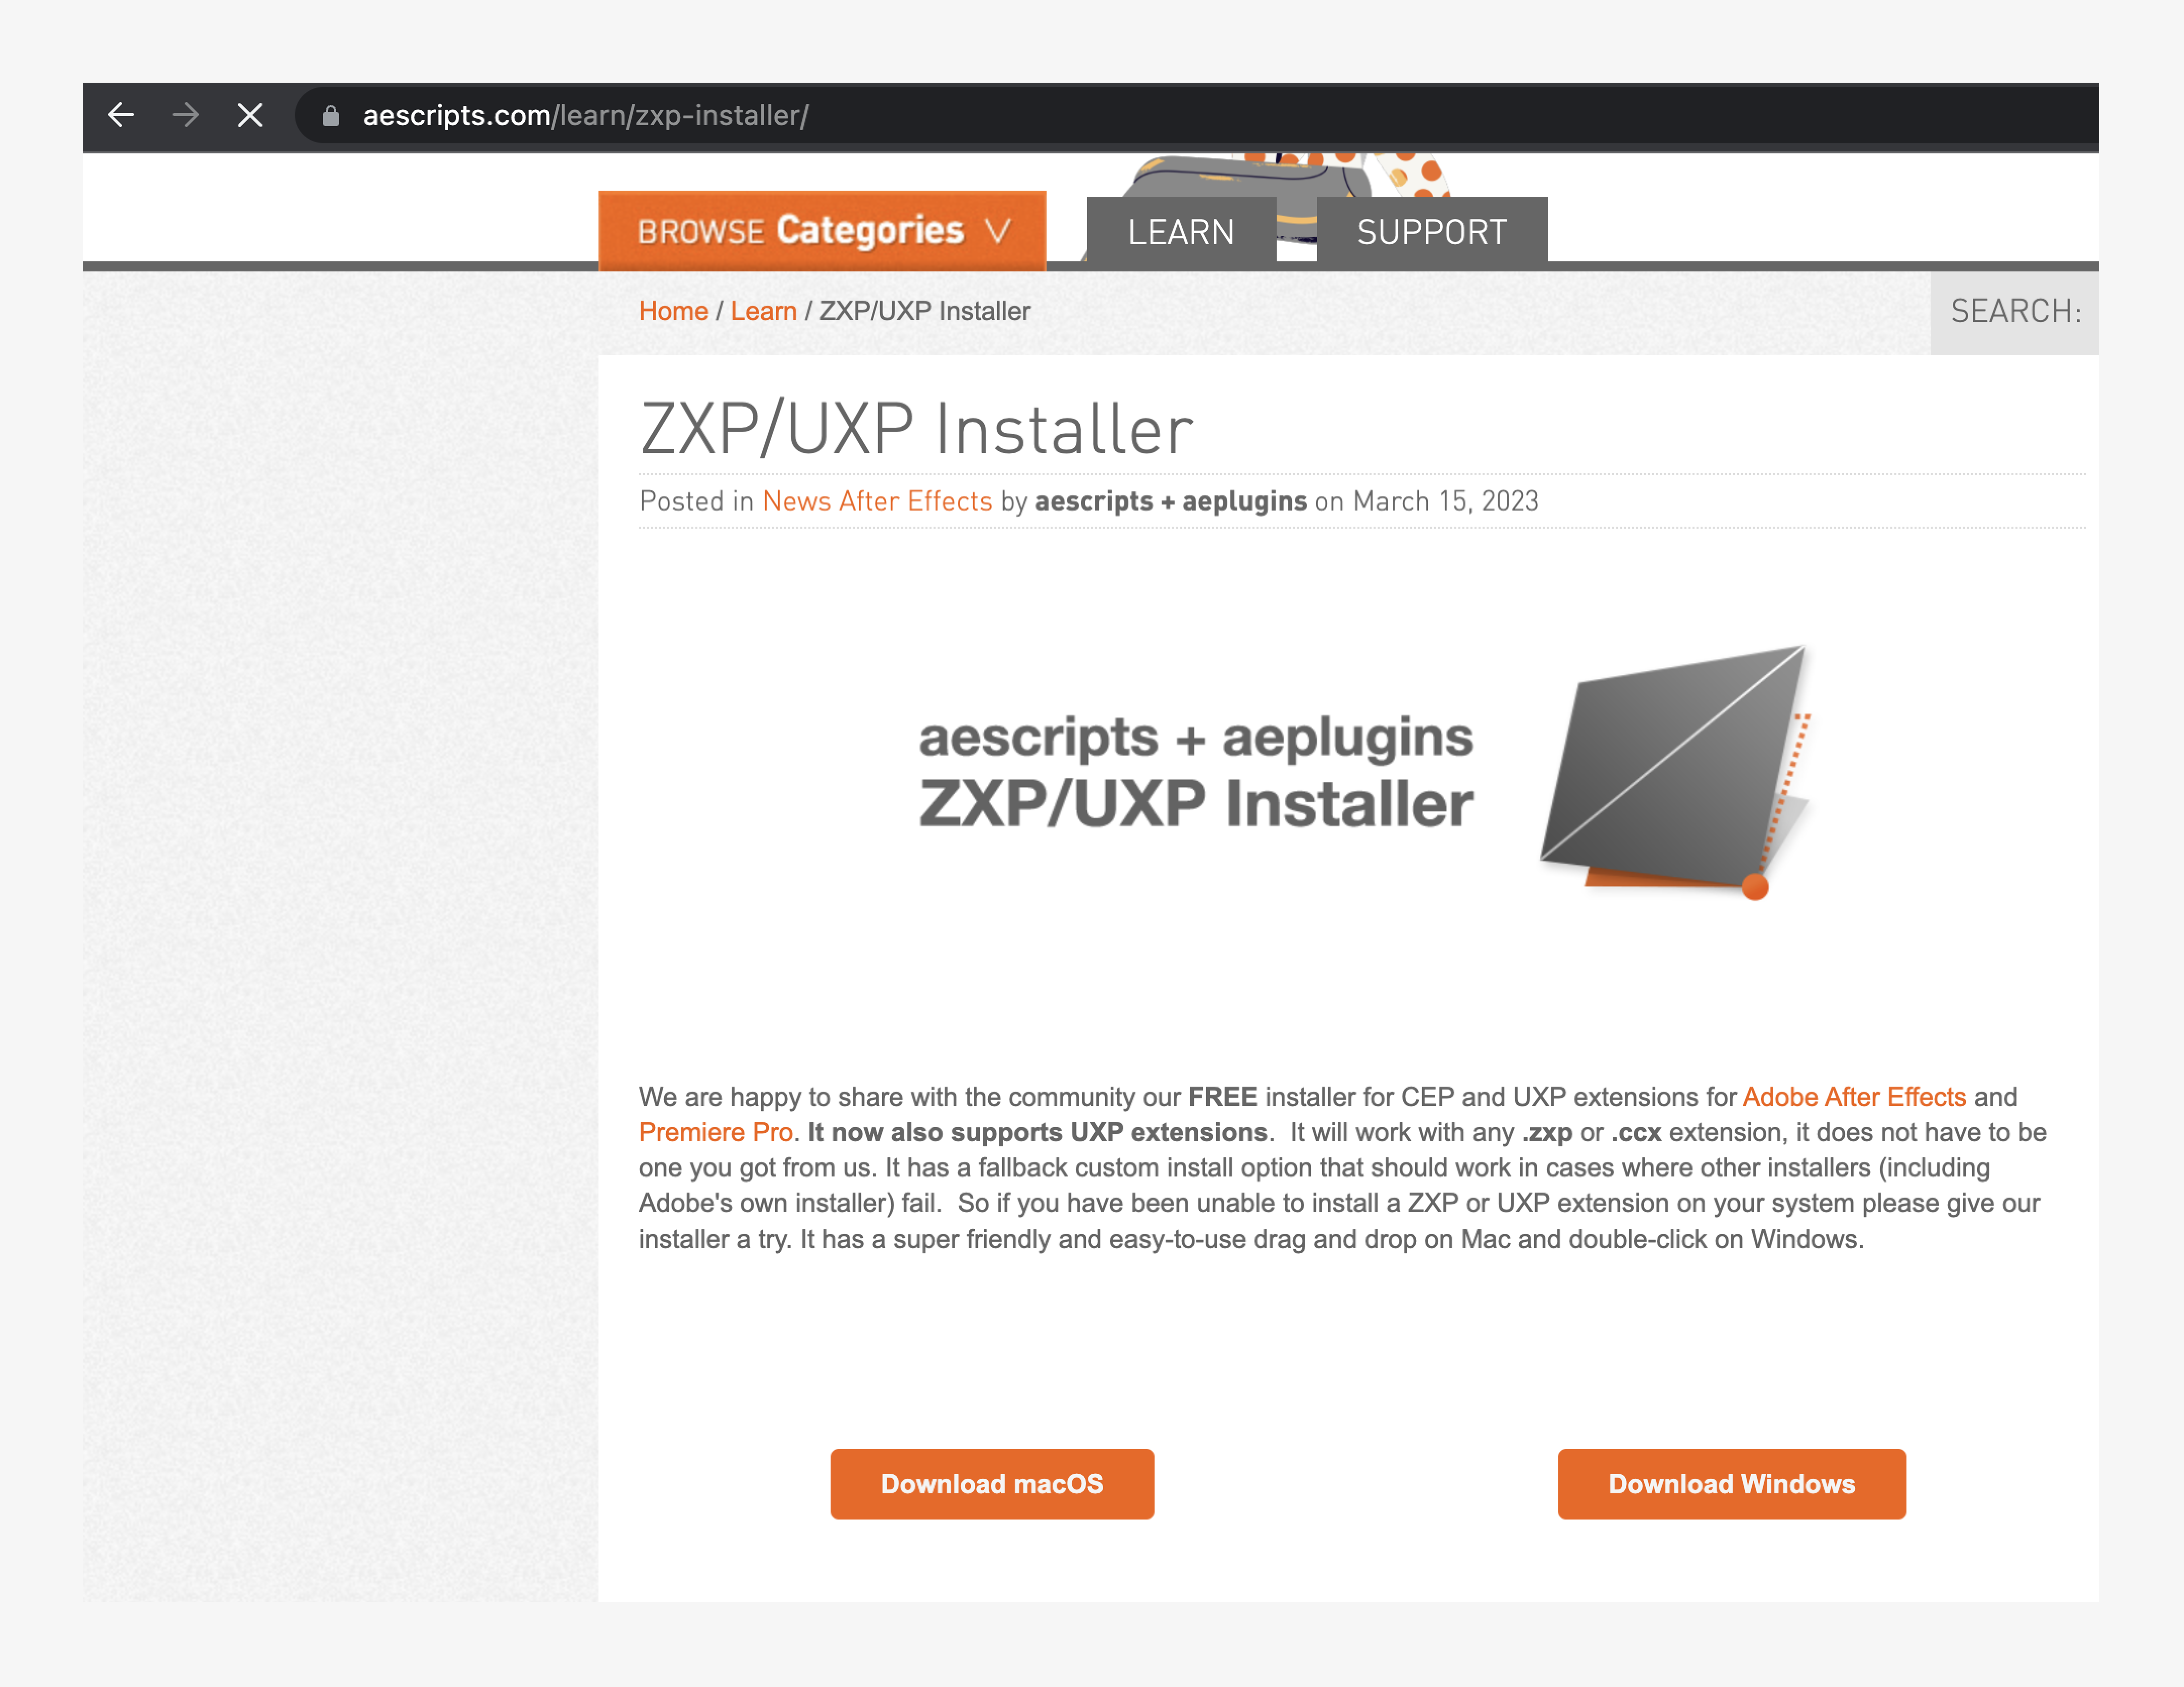Click the Premiere Pro link
The height and width of the screenshot is (1687, 2184).
[x=715, y=1132]
